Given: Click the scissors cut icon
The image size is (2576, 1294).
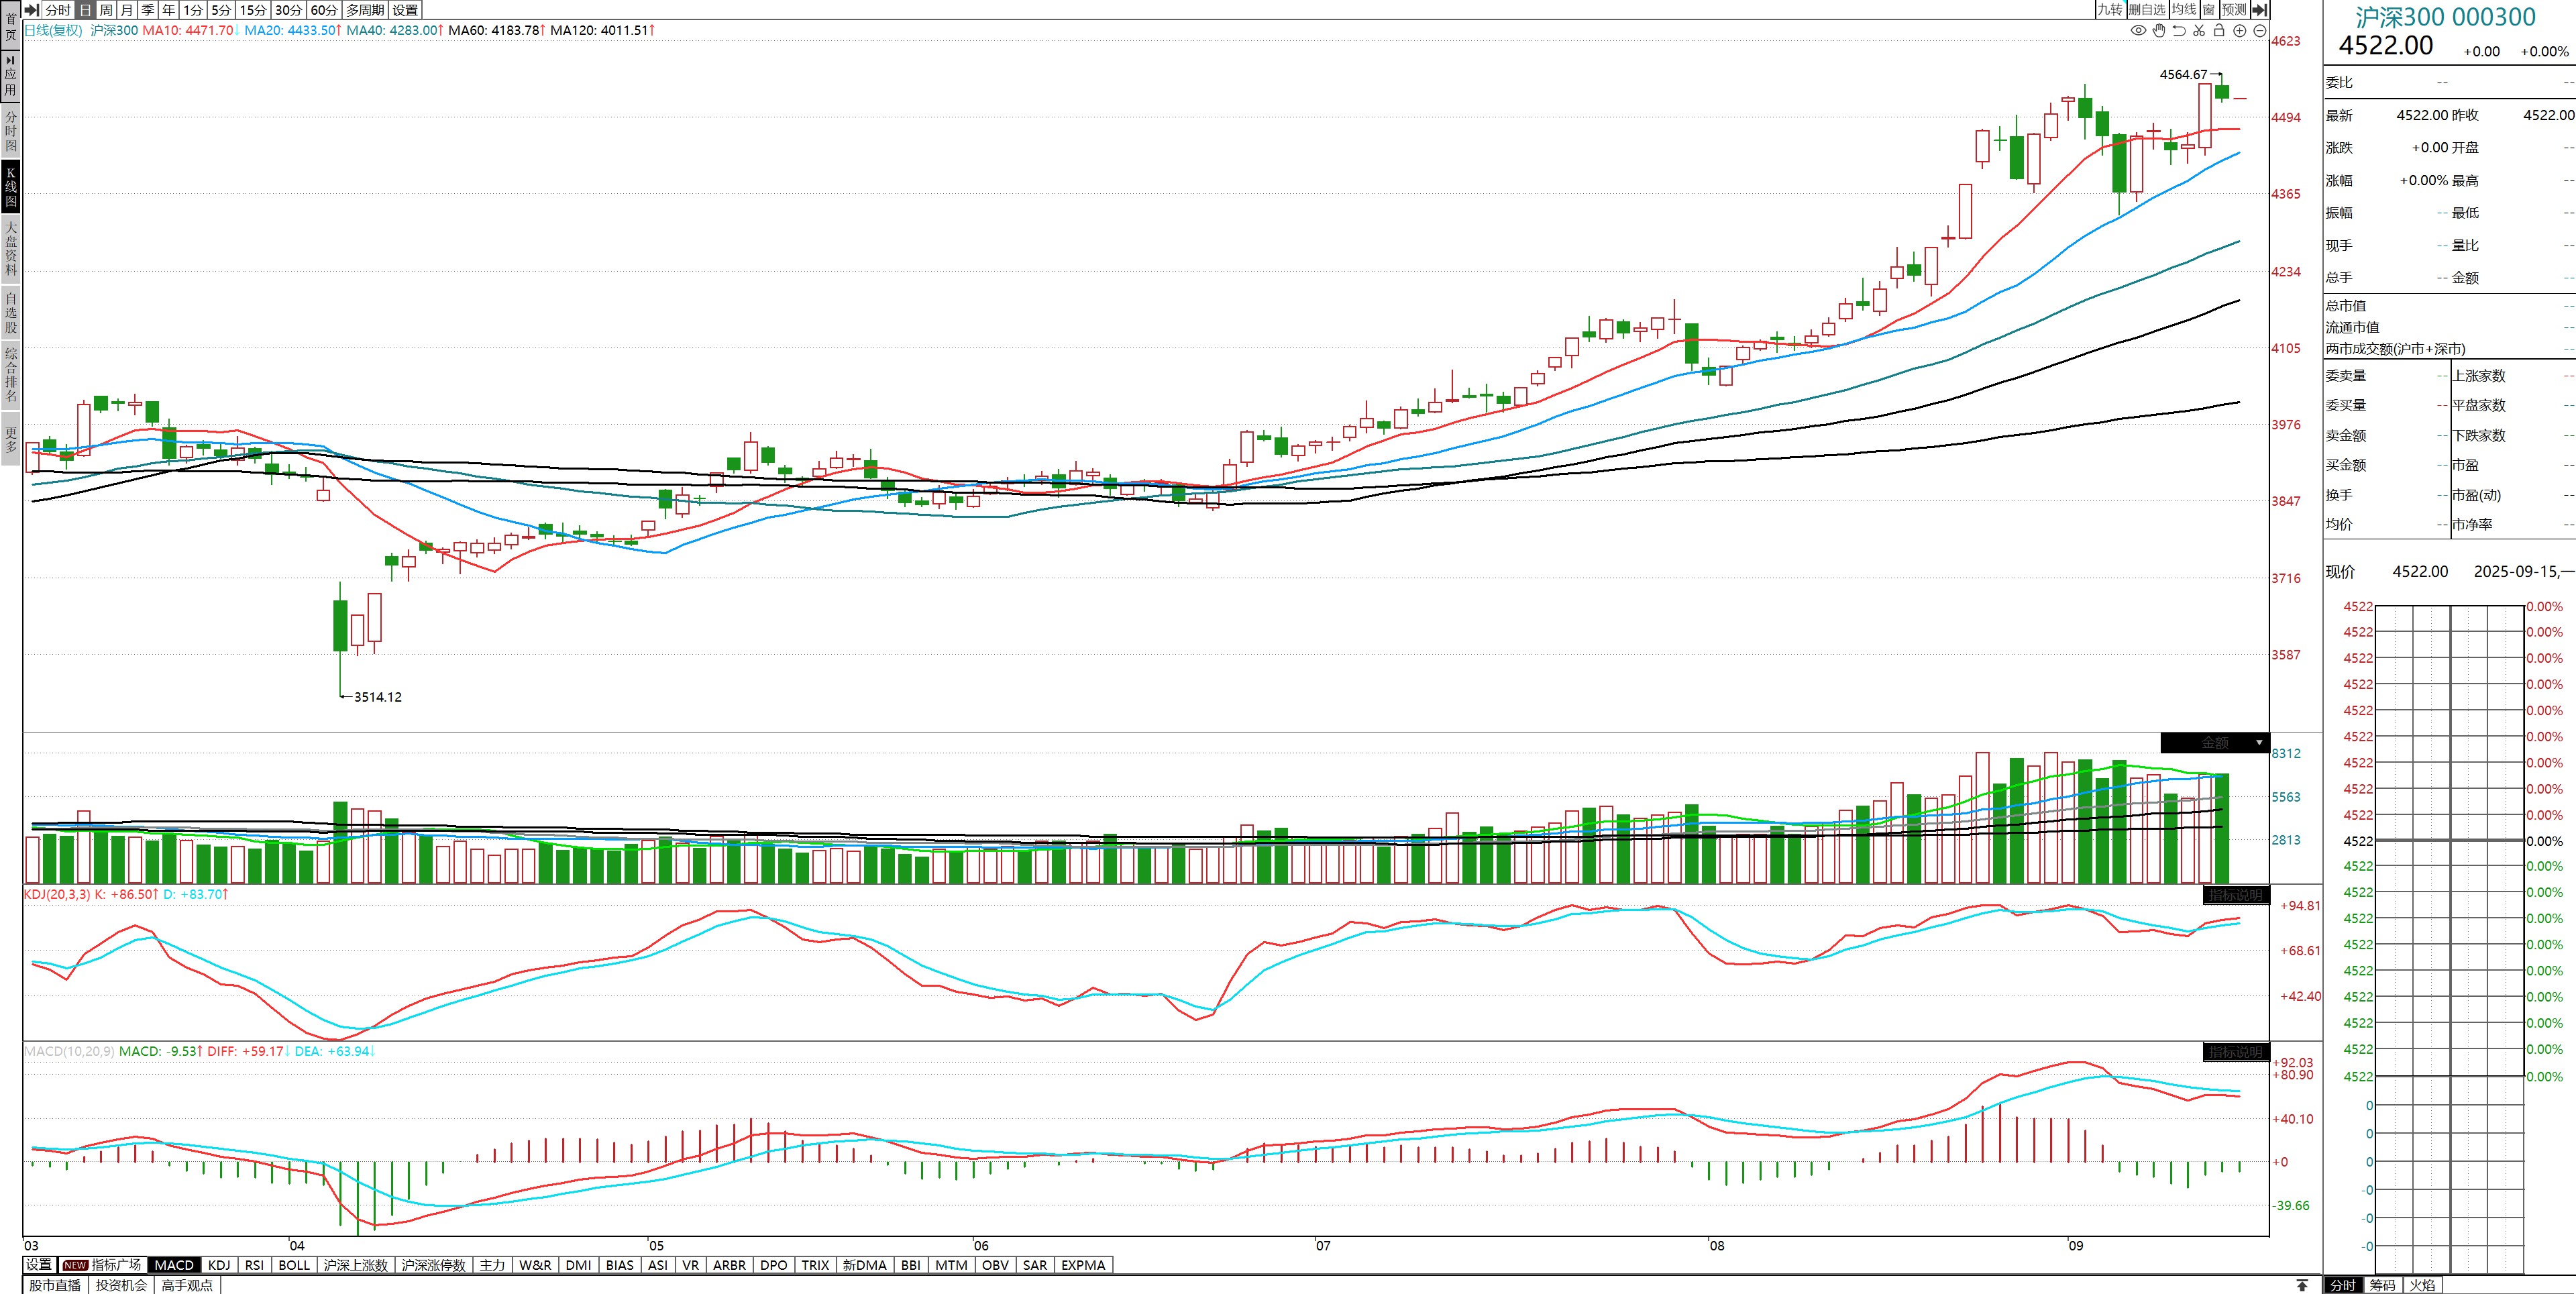Looking at the screenshot, I should pyautogui.click(x=2199, y=30).
